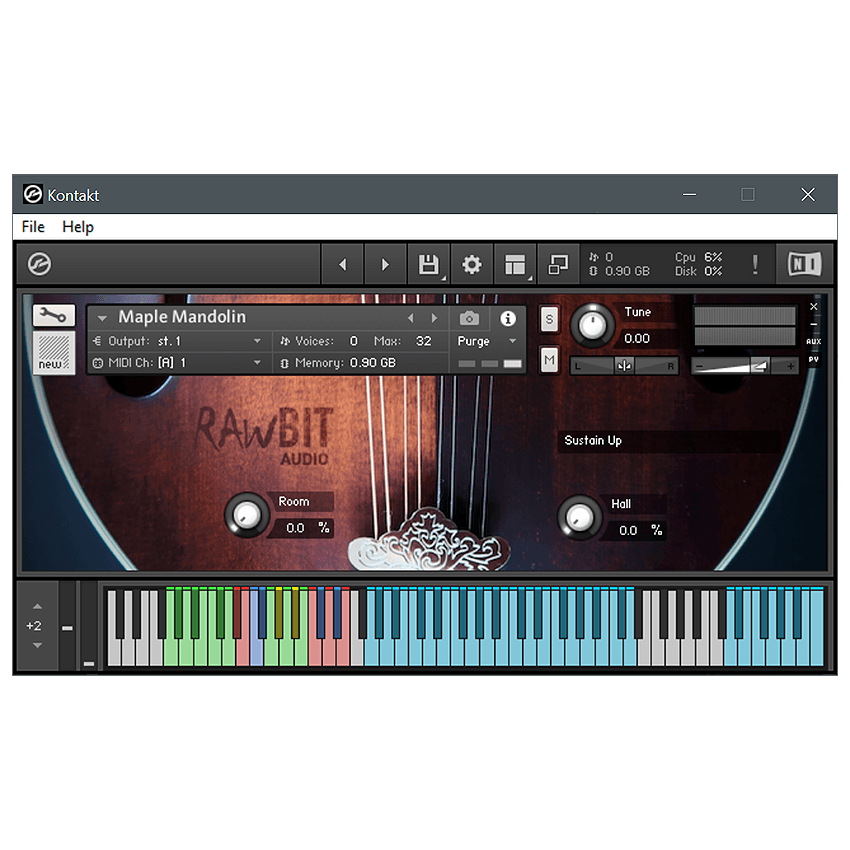Click the save patch disk icon
The width and height of the screenshot is (850, 850).
[429, 263]
